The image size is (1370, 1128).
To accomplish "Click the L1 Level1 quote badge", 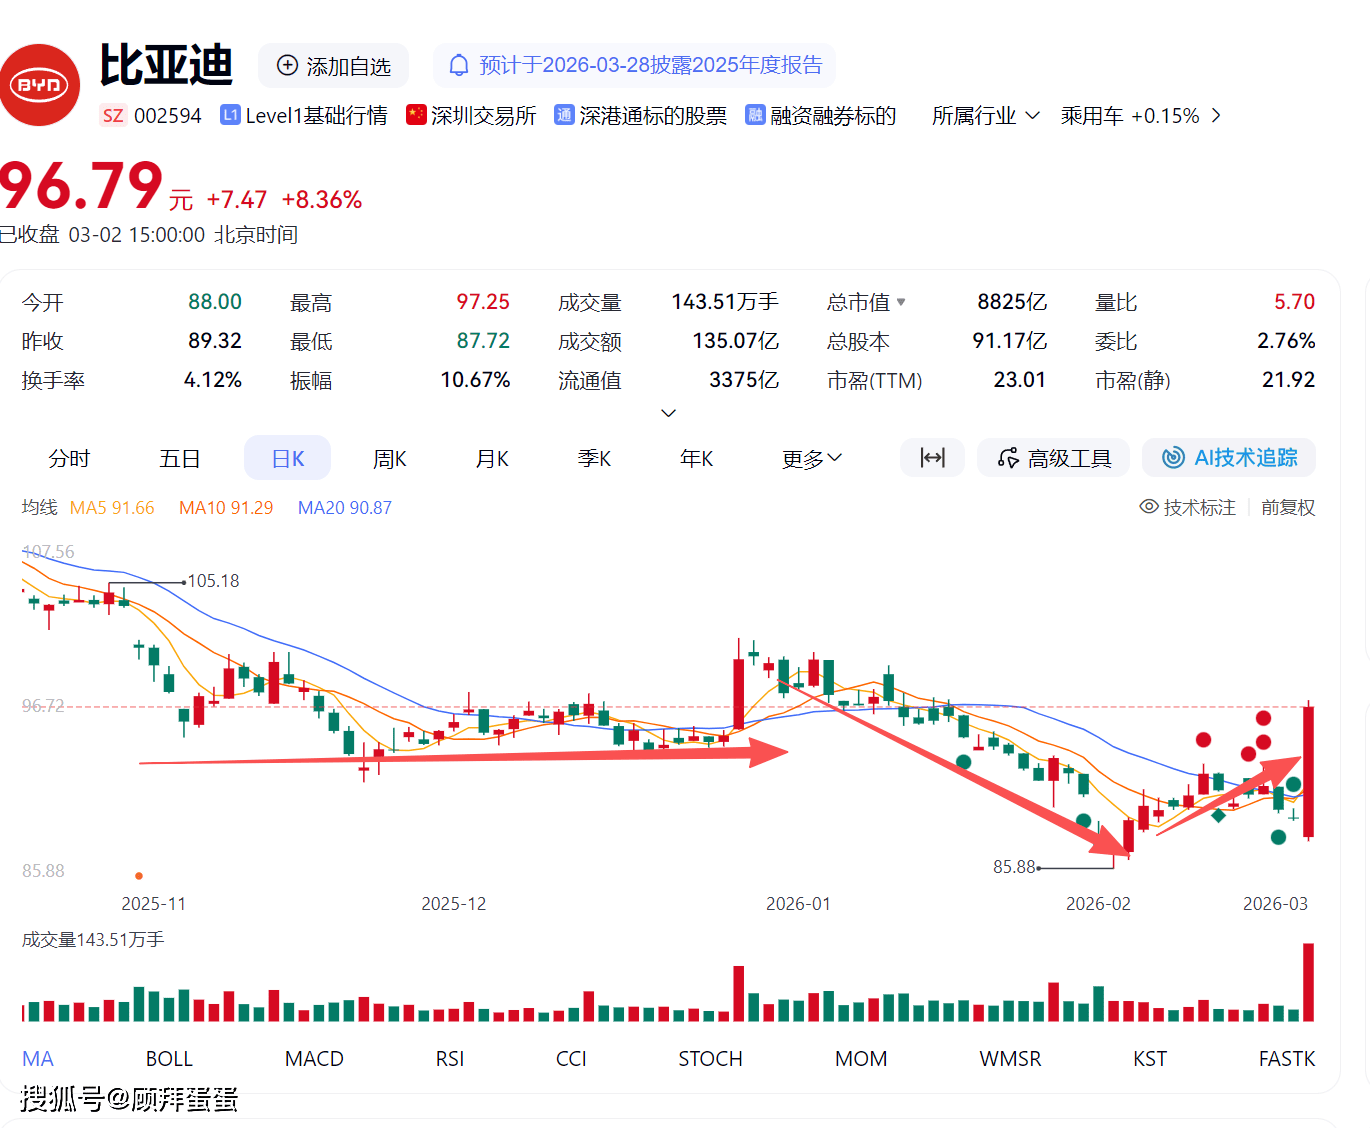I will point(230,115).
